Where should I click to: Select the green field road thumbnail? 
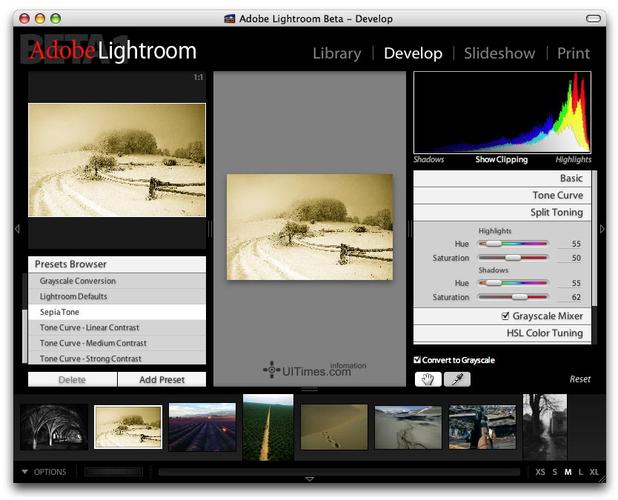(x=268, y=428)
